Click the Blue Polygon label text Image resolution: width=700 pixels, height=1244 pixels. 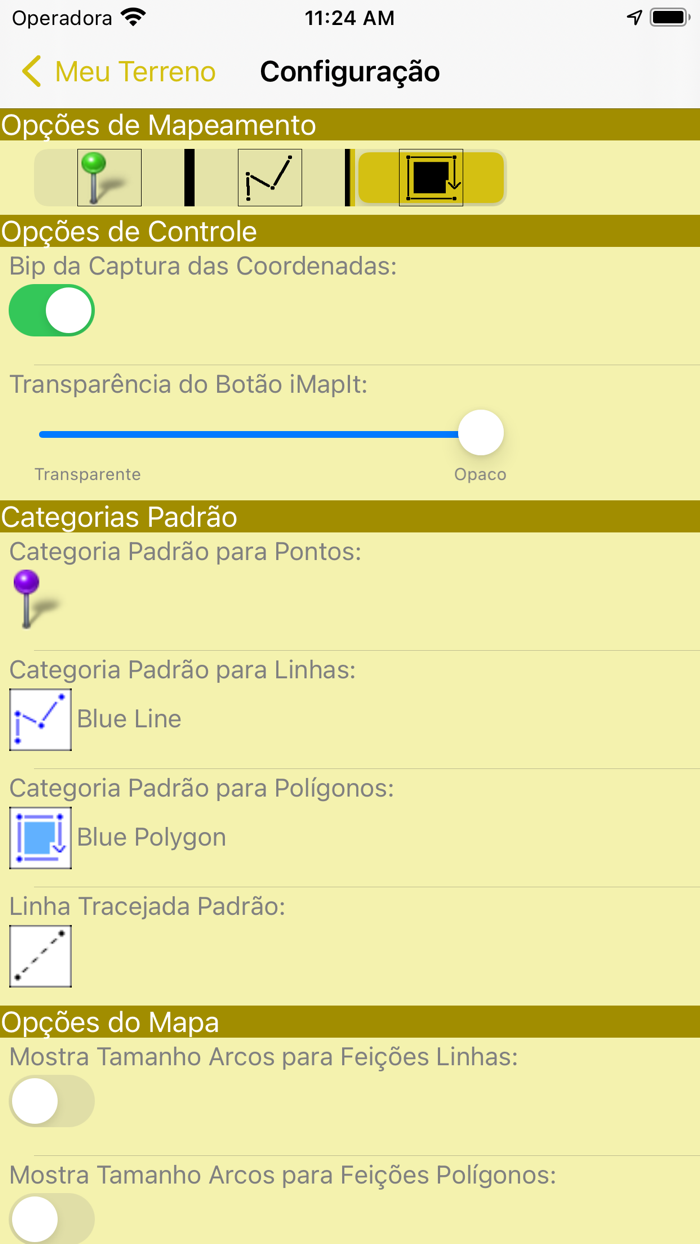[152, 837]
